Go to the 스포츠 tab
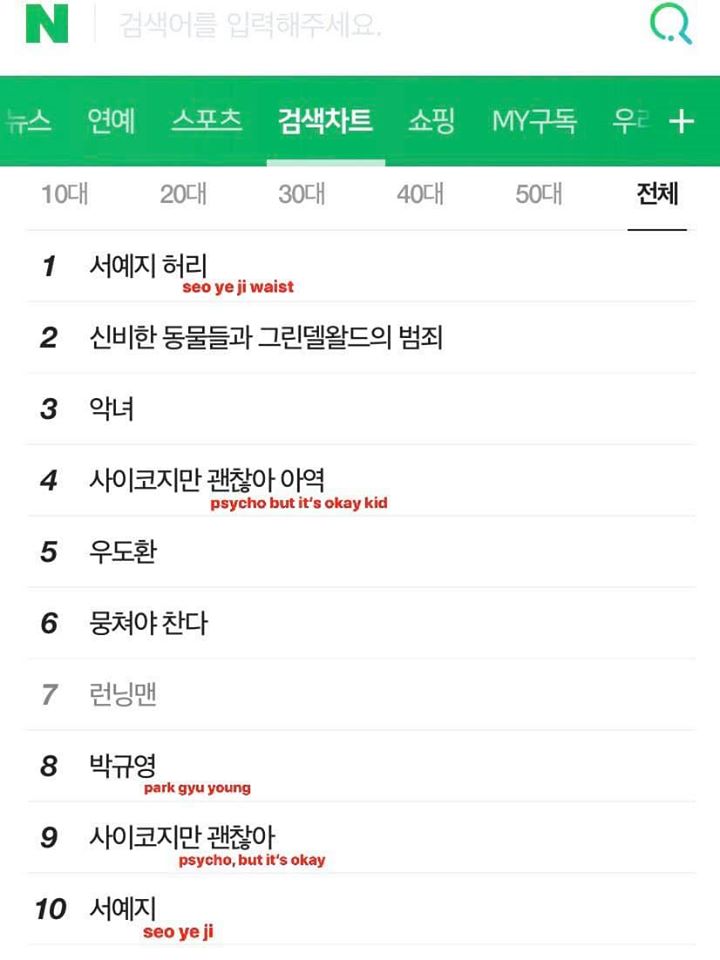Image resolution: width=720 pixels, height=960 pixels. 206,122
